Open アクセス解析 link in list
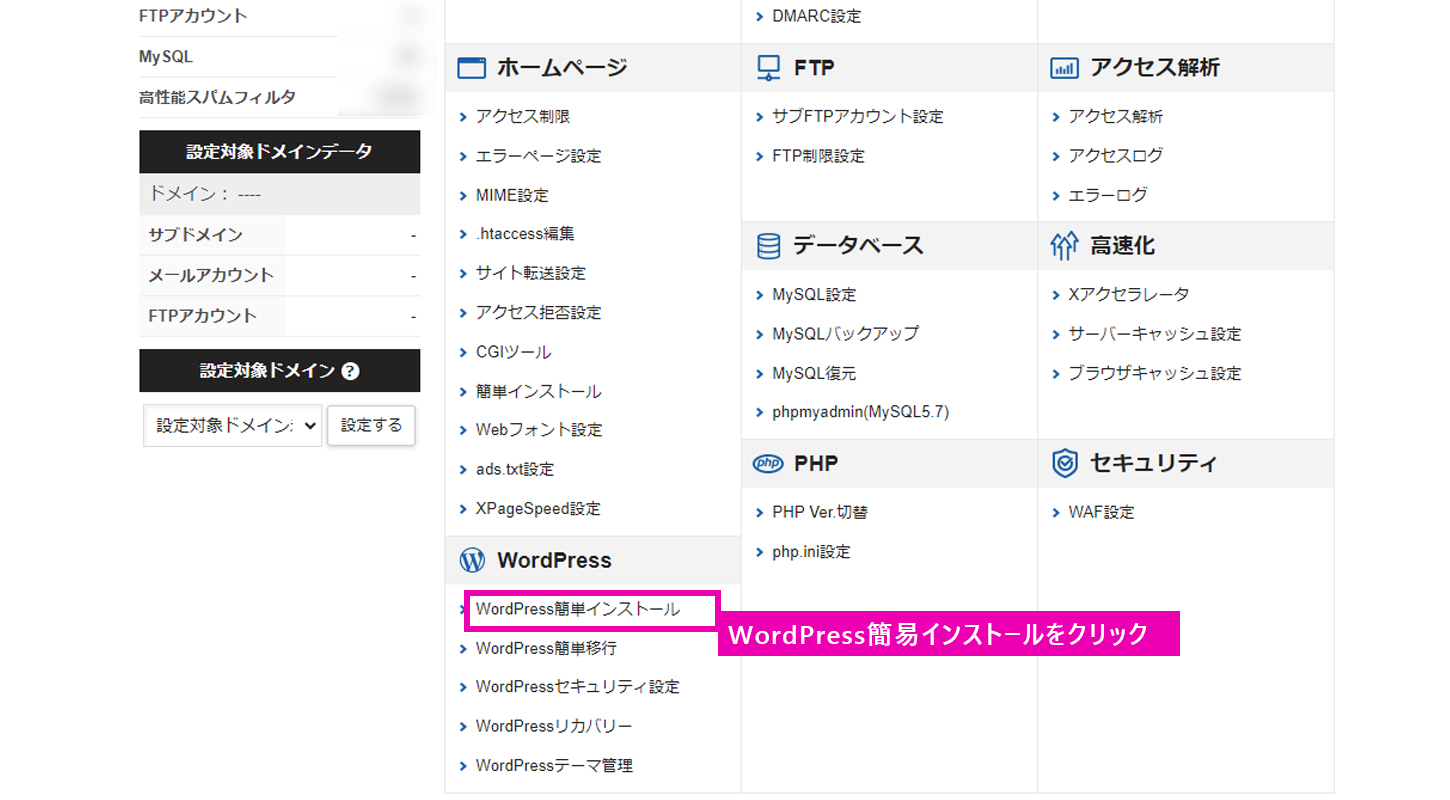 [1116, 117]
